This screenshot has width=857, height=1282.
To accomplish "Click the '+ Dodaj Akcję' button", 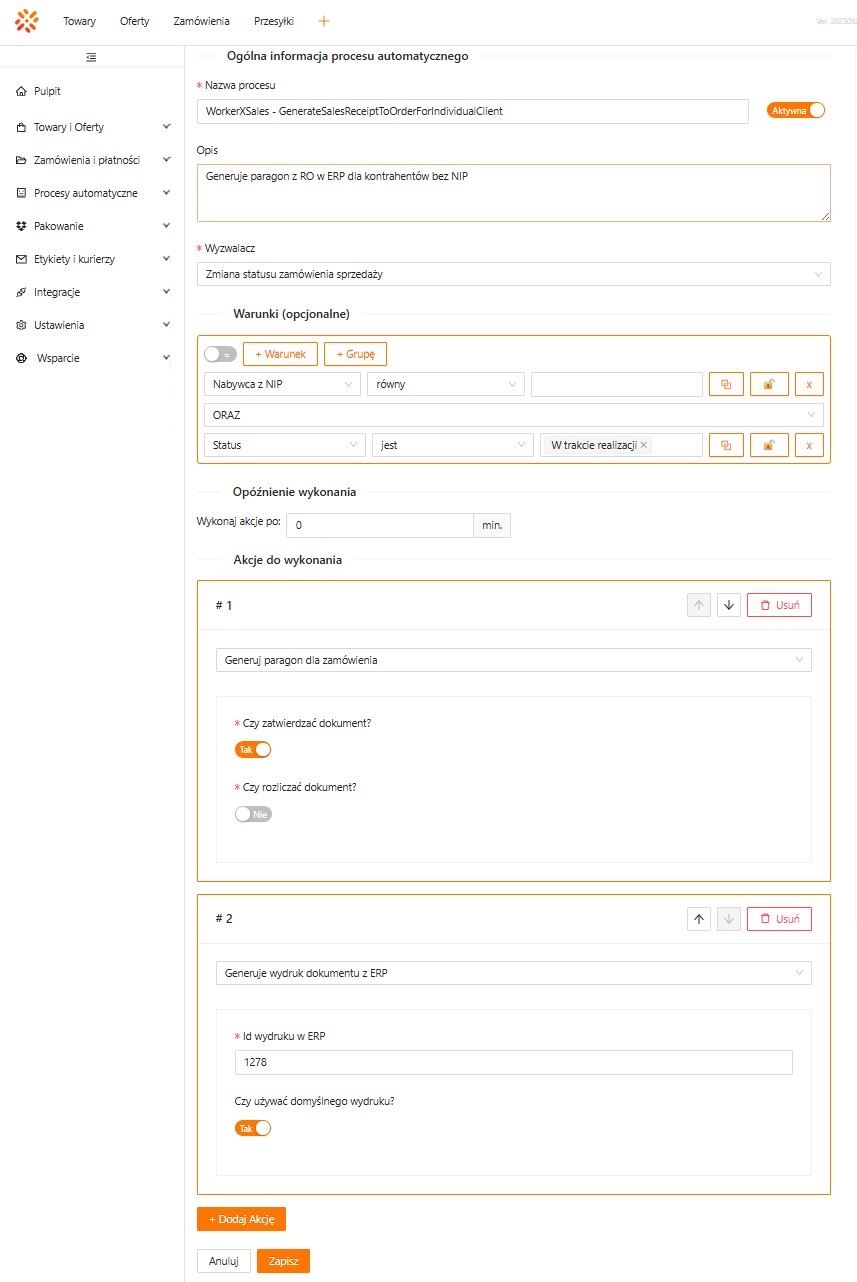I will pyautogui.click(x=242, y=1219).
